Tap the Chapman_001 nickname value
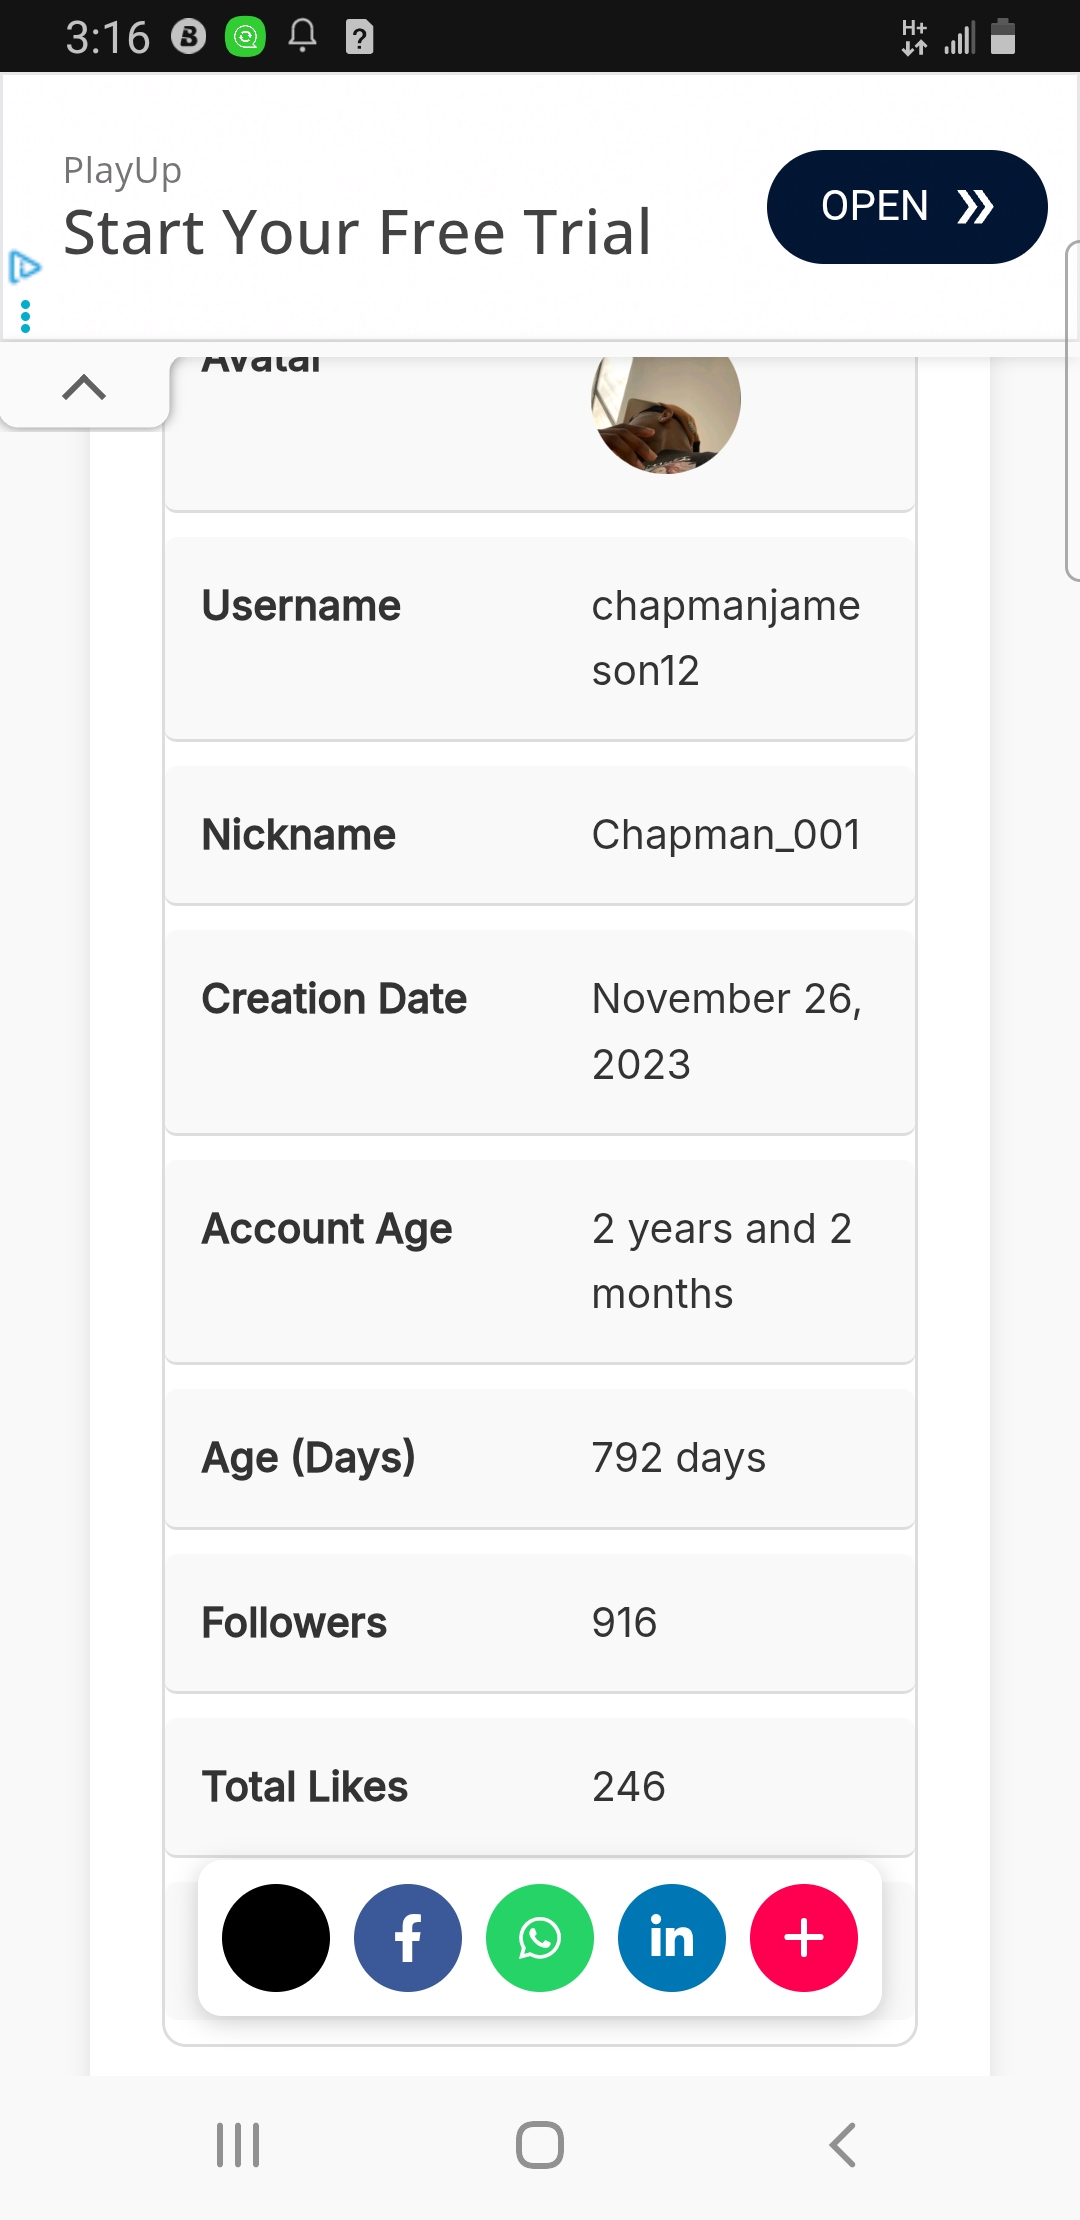This screenshot has height=2220, width=1080. pyautogui.click(x=726, y=835)
